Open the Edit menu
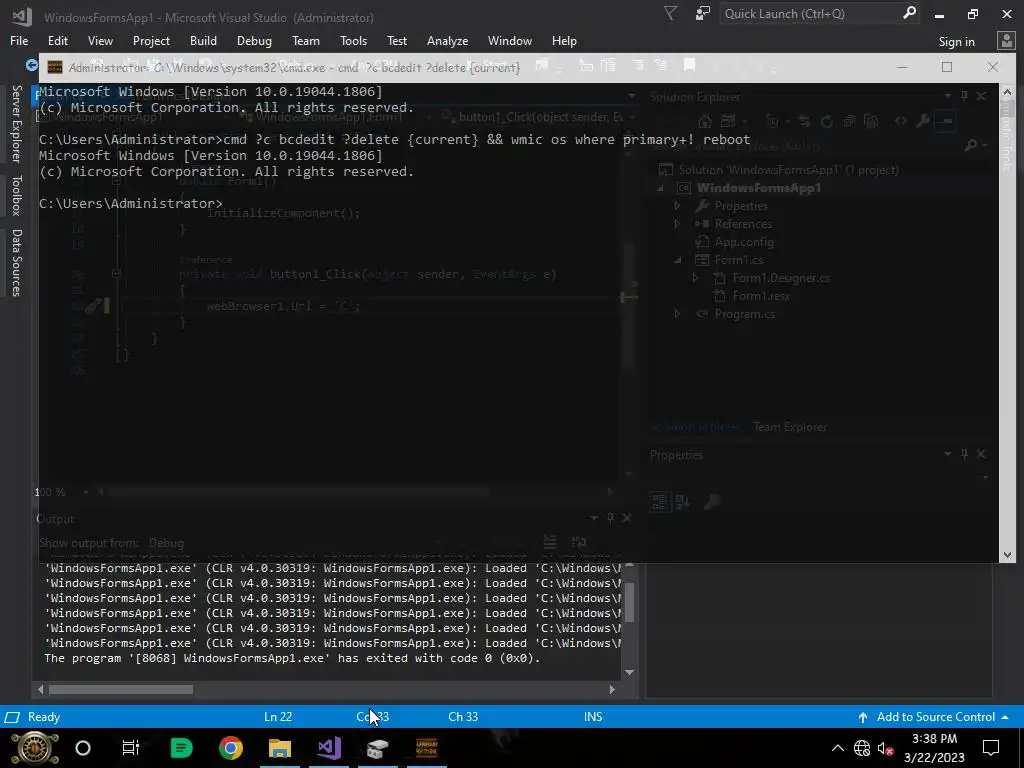 (57, 40)
